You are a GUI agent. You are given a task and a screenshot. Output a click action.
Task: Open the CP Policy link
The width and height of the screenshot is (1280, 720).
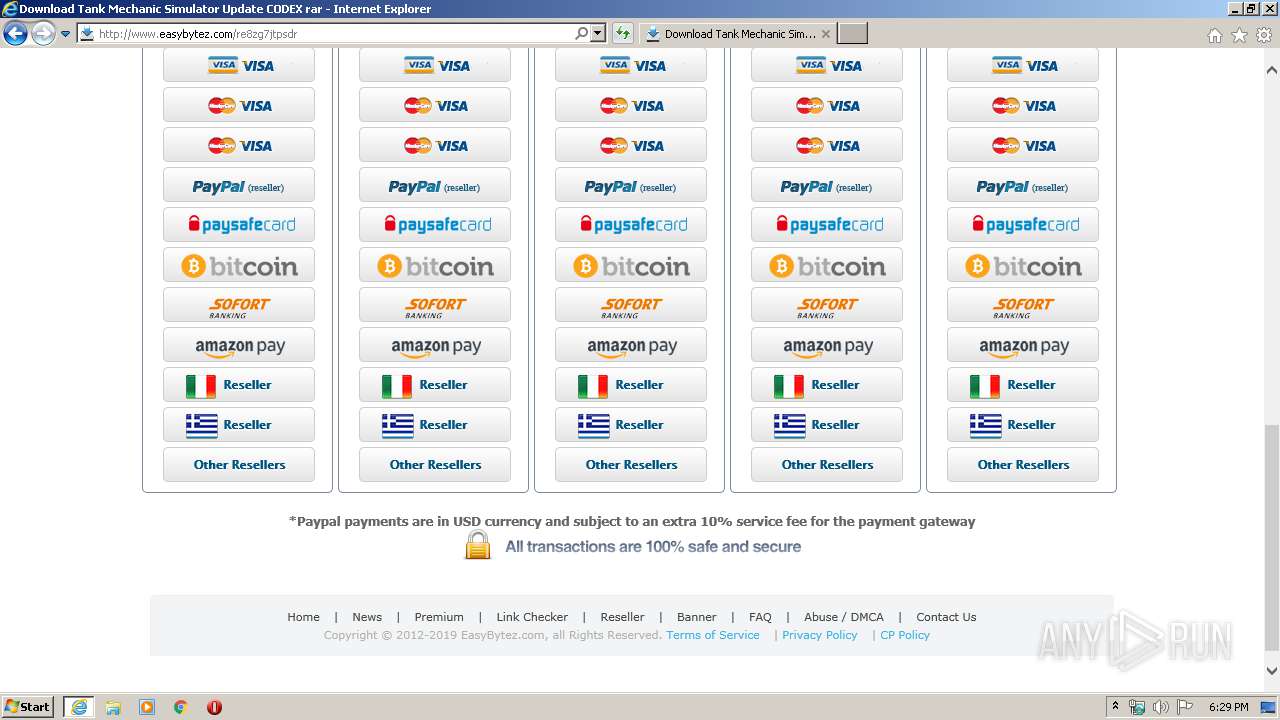coord(905,635)
